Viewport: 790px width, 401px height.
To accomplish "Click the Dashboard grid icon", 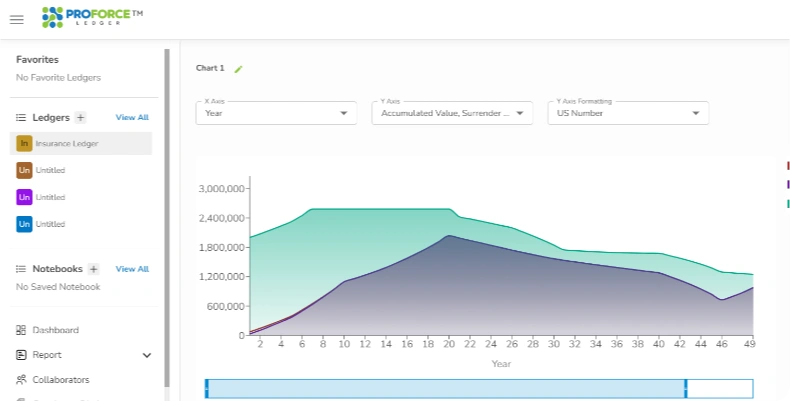I will (x=21, y=330).
